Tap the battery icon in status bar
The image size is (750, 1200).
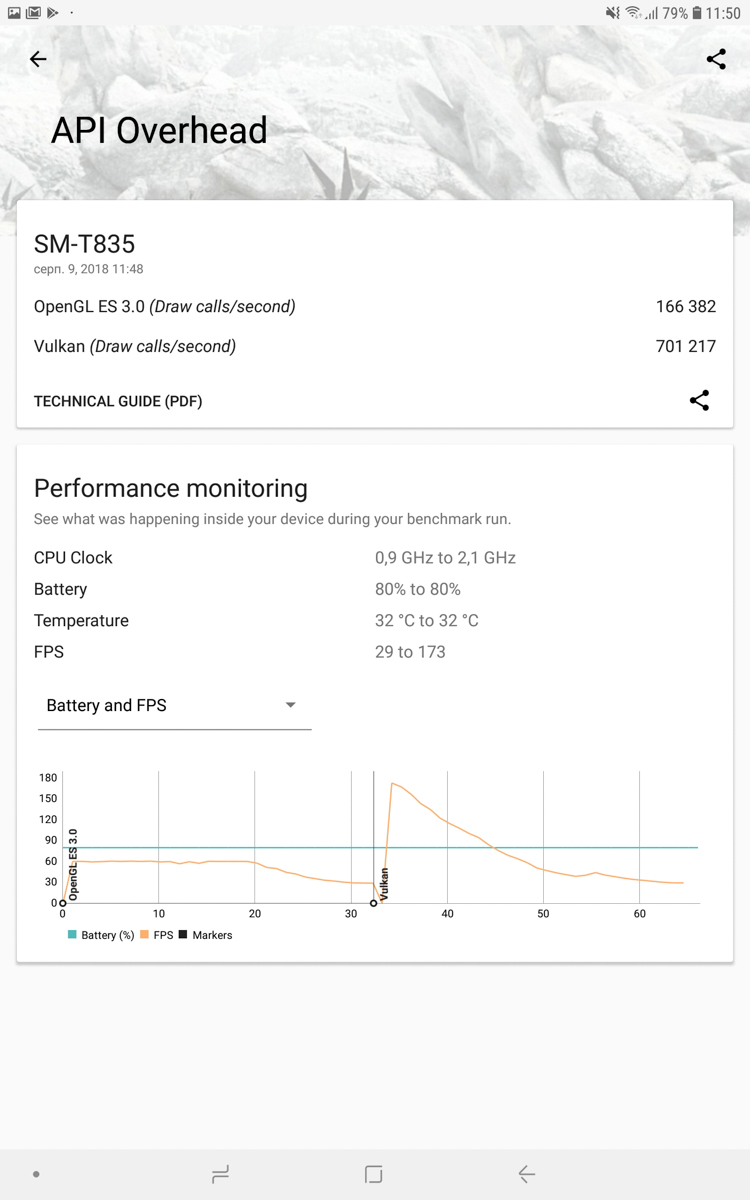tap(697, 13)
